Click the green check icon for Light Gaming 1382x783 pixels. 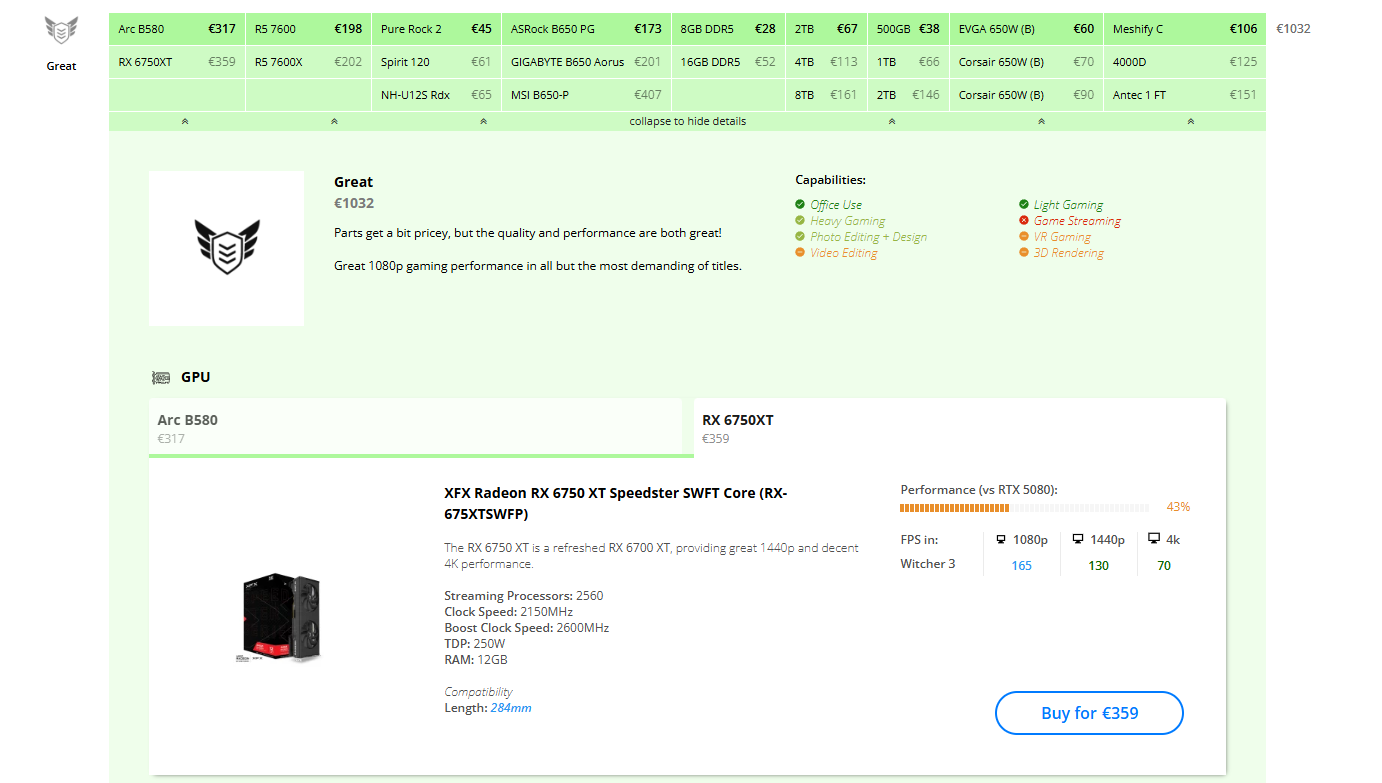pyautogui.click(x=1024, y=205)
